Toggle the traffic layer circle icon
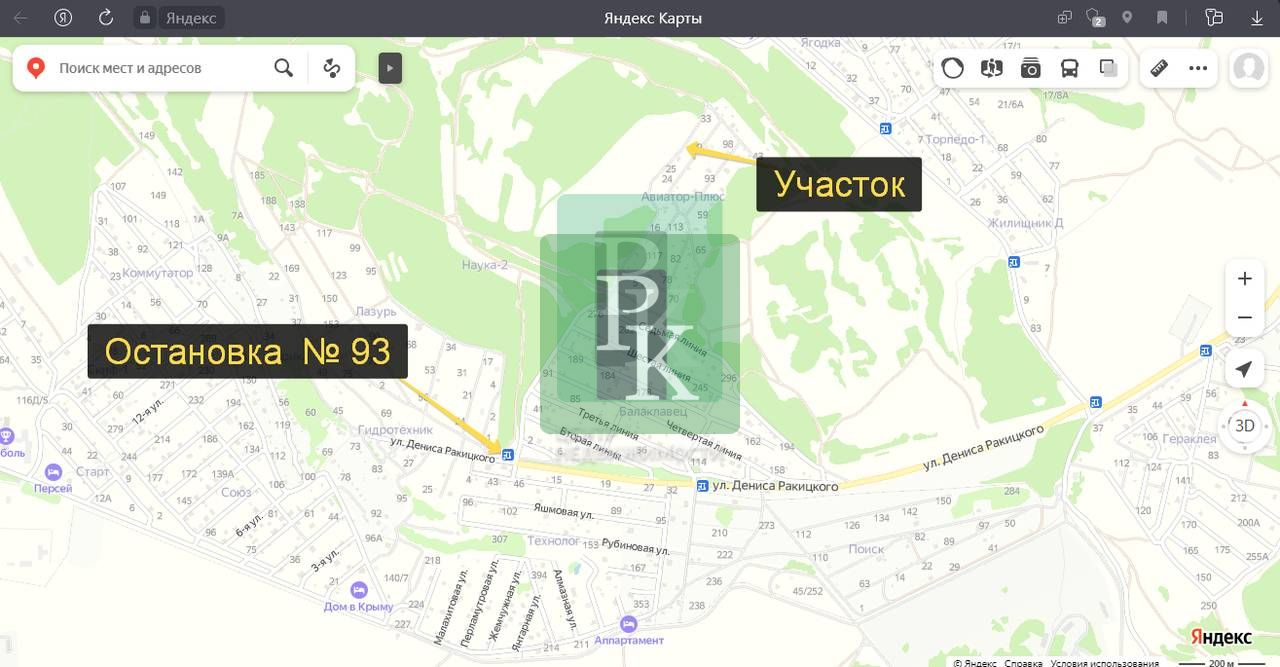The width and height of the screenshot is (1280, 667). click(x=953, y=68)
